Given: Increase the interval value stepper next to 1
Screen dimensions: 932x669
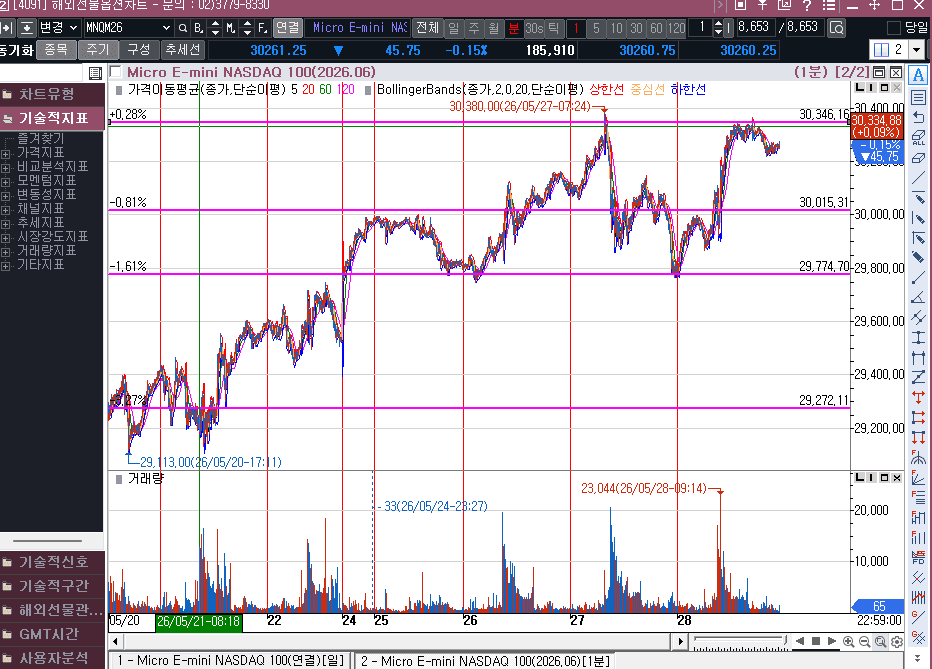Looking at the screenshot, I should (718, 24).
